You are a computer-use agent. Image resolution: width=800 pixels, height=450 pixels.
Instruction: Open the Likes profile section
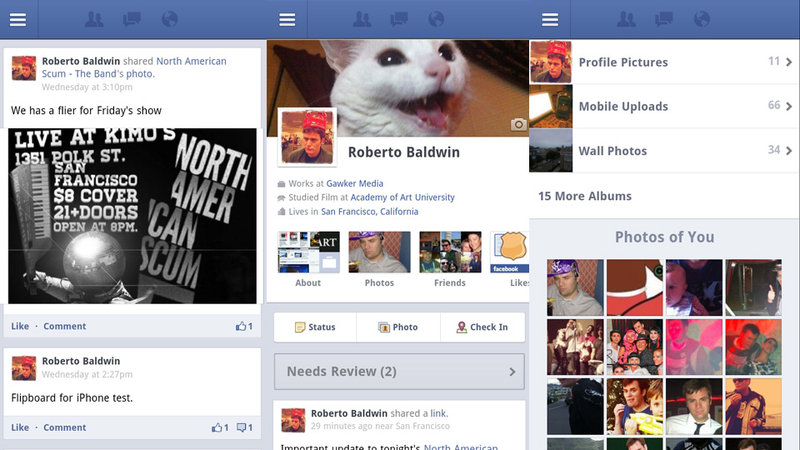(x=510, y=260)
